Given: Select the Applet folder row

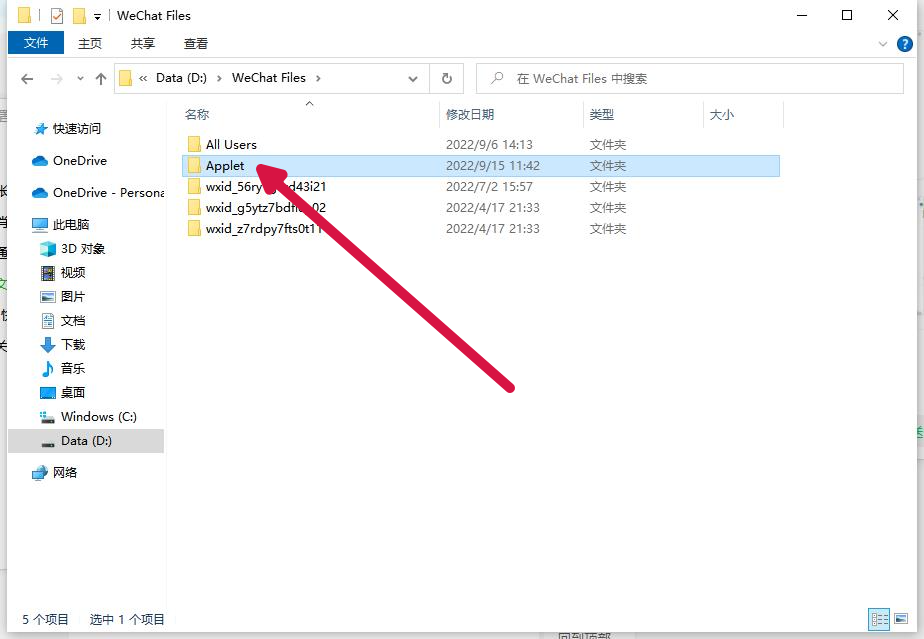Looking at the screenshot, I should pos(481,166).
